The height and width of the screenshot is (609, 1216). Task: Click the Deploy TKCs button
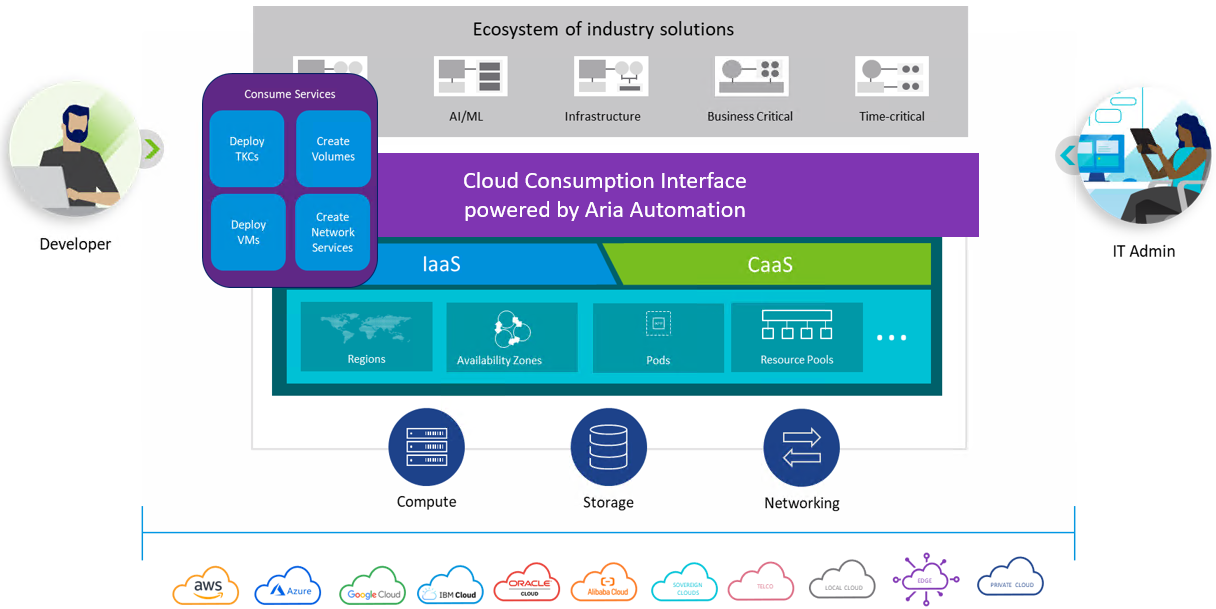tap(247, 149)
